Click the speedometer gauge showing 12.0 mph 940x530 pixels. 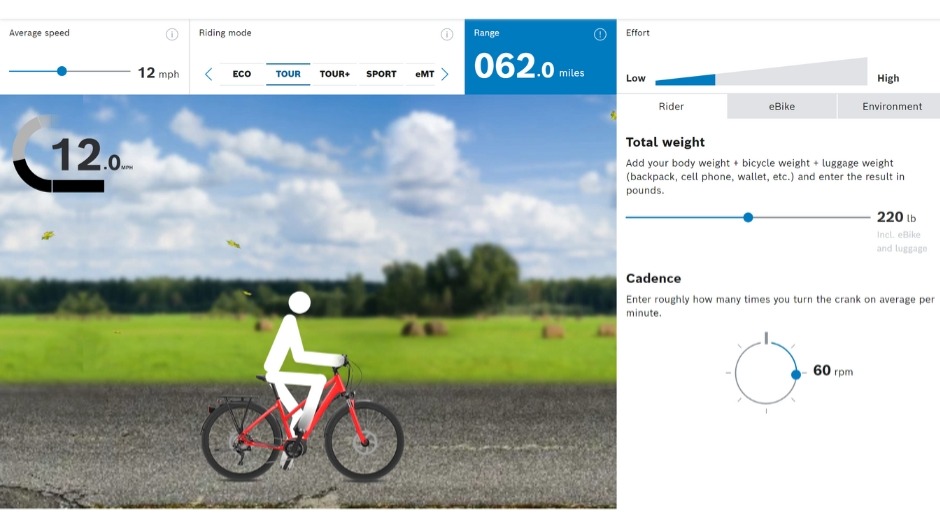point(71,154)
